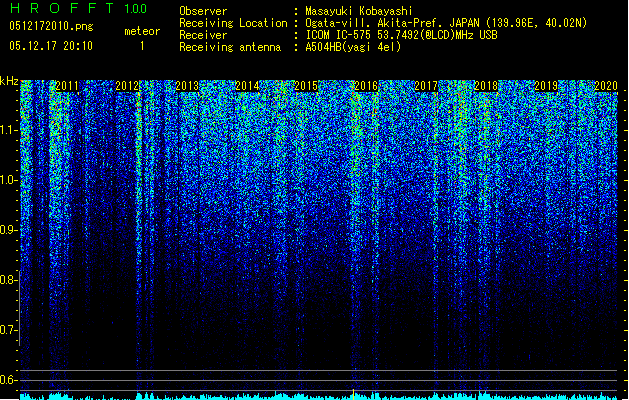Click the cyan signal-level strip at bottom
This screenshot has width=629, height=400.
319,396
